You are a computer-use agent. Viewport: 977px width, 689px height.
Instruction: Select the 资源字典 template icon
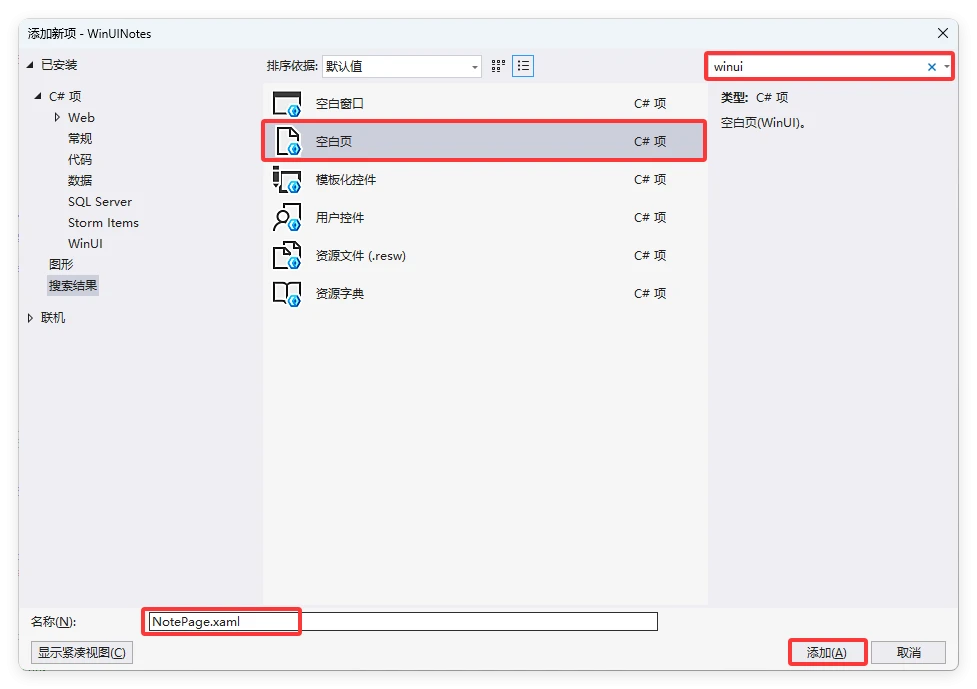tap(287, 294)
